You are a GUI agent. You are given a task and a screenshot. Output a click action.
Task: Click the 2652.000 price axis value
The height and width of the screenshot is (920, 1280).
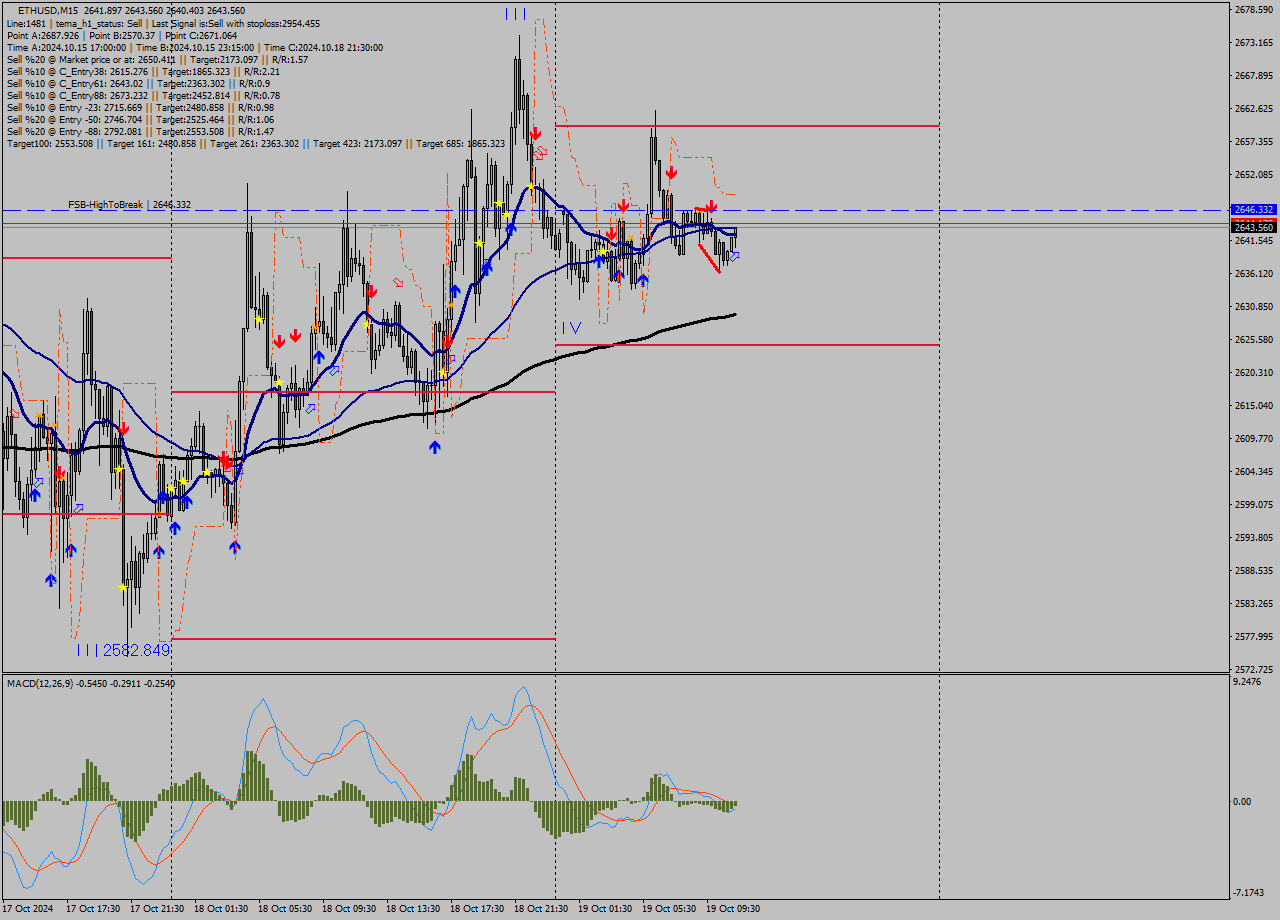point(1253,175)
